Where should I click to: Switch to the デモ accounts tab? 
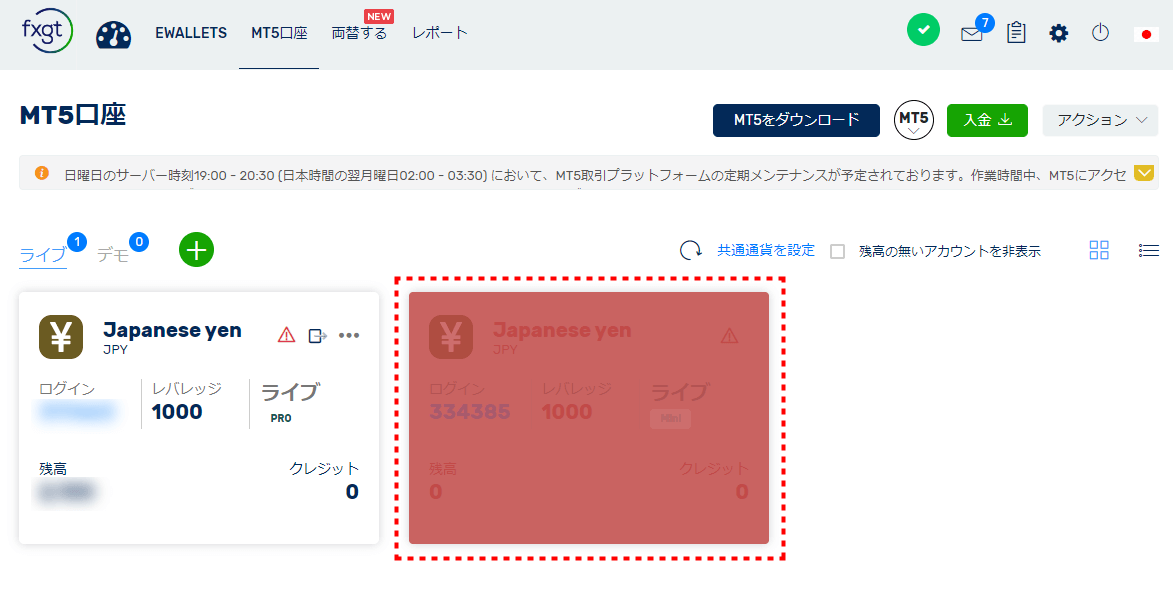pos(113,255)
